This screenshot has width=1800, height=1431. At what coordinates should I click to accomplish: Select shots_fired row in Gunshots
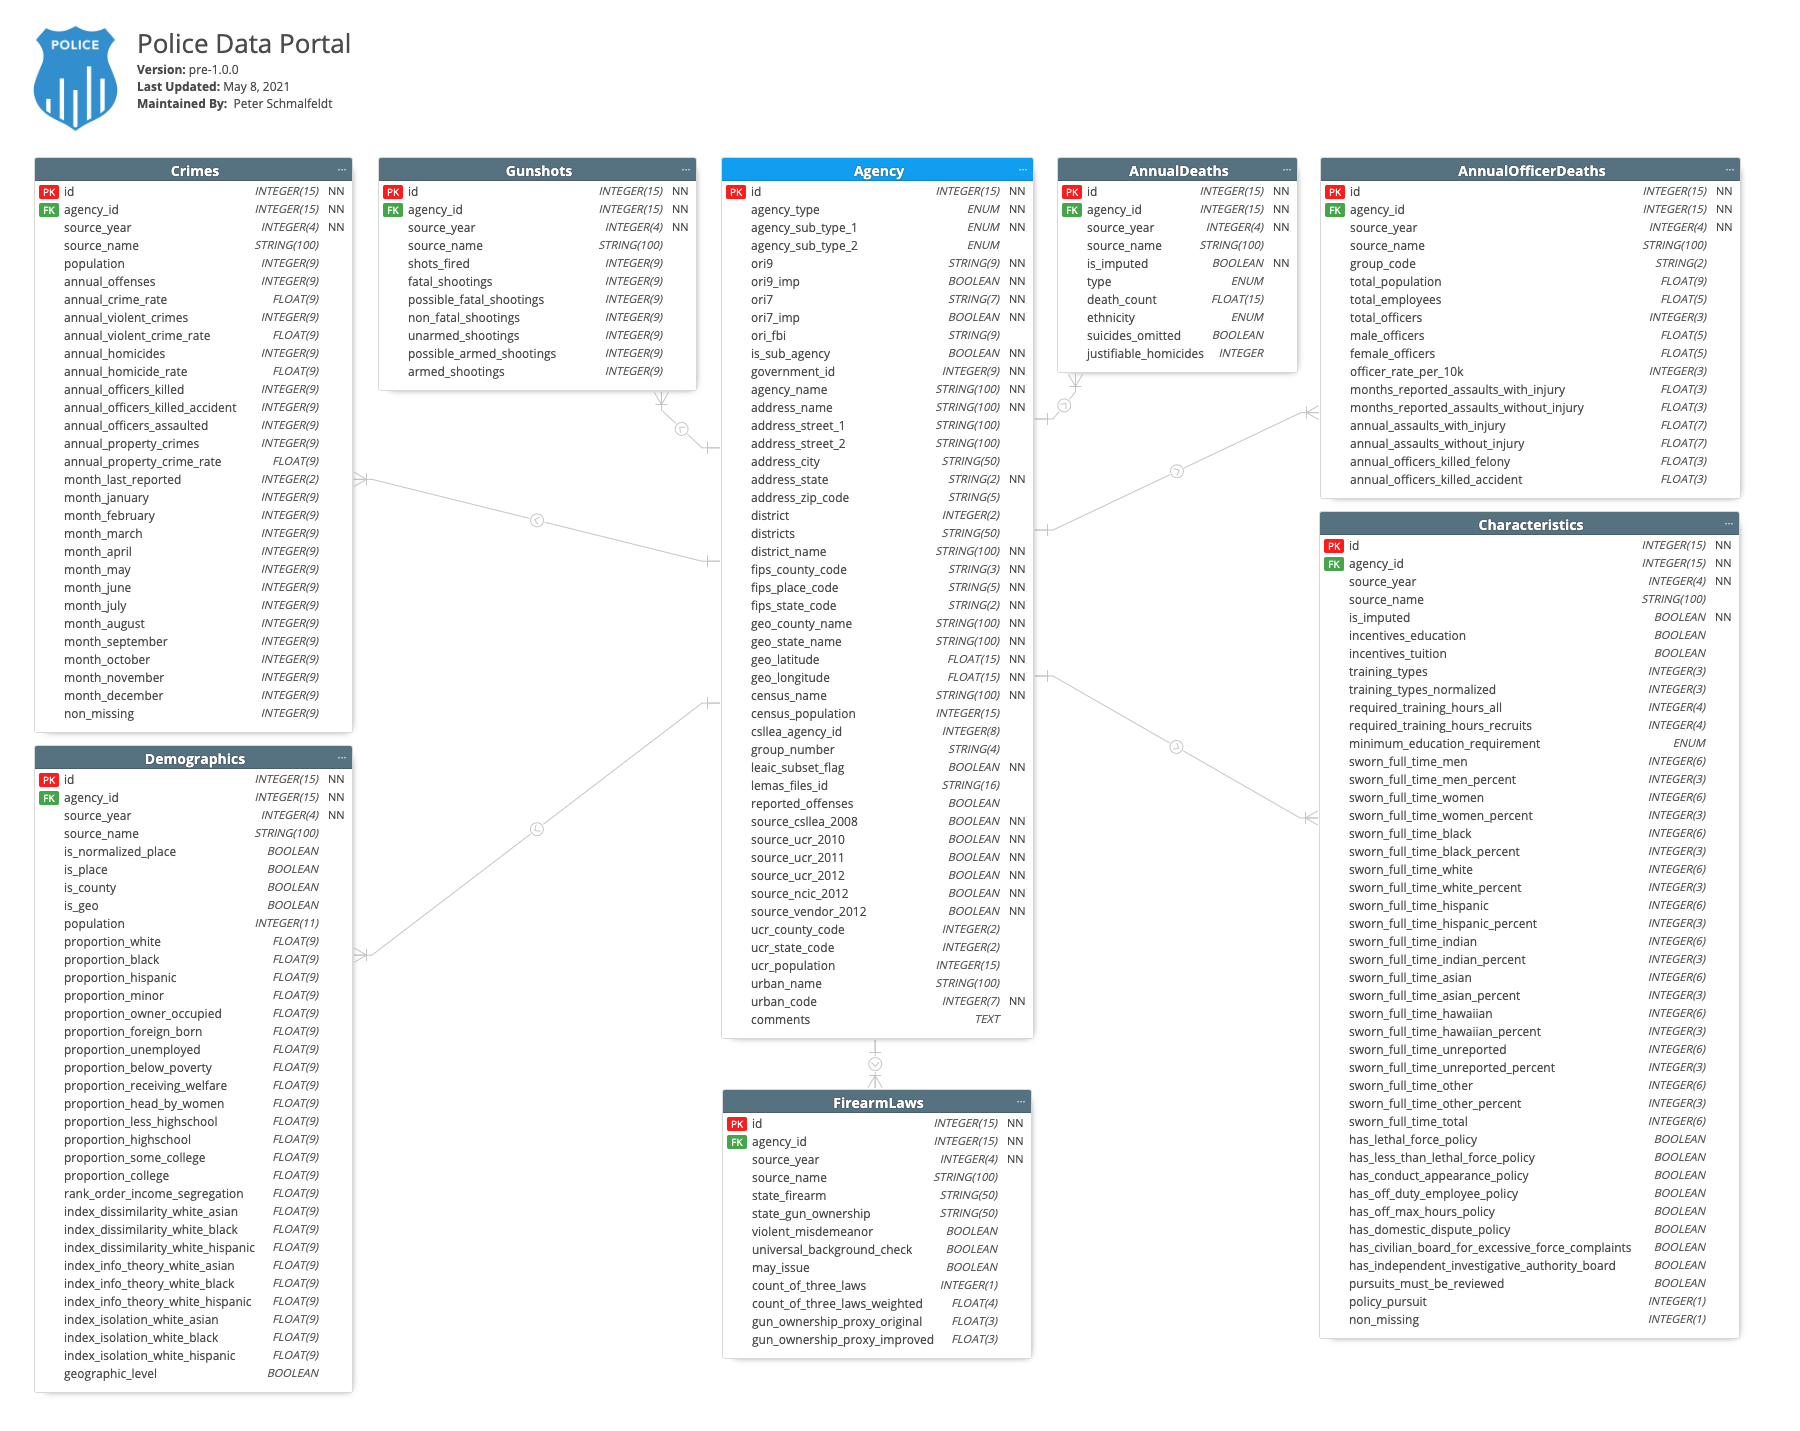coord(538,264)
